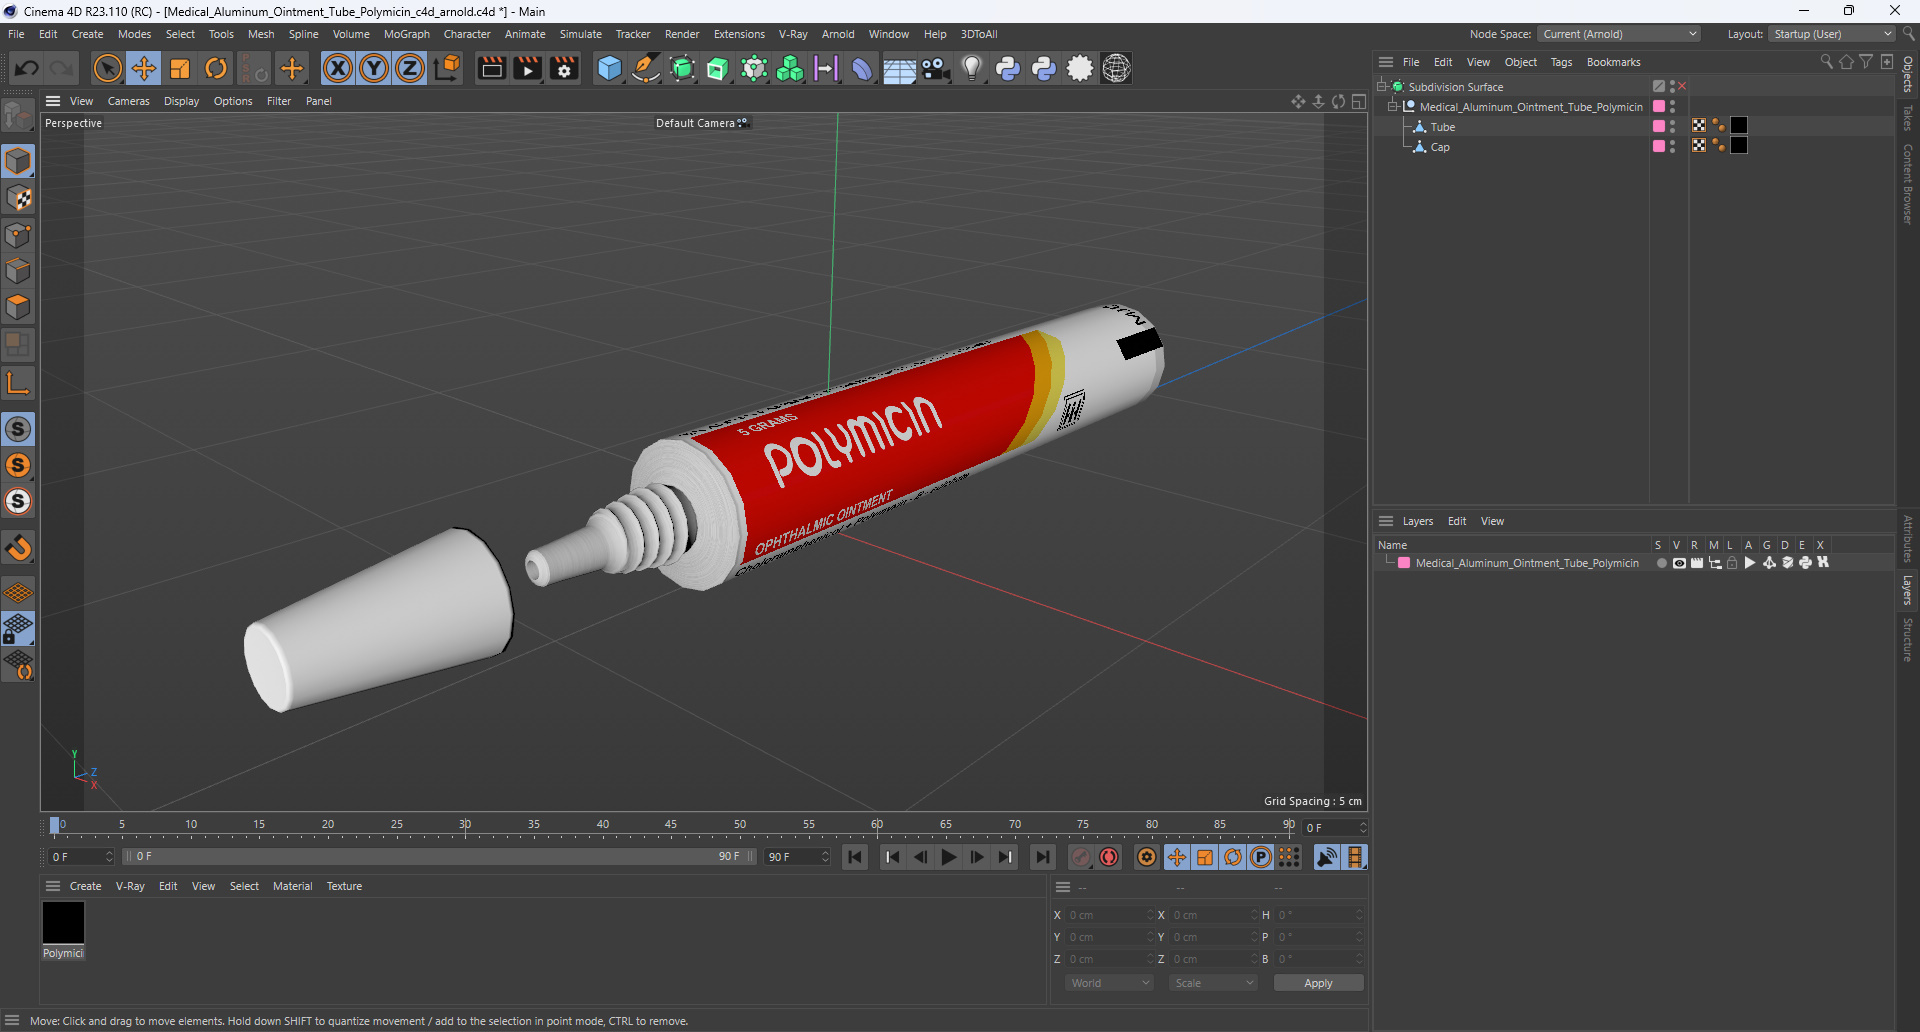This screenshot has width=1920, height=1032.
Task: Switch to Texture mode checker cube
Action: [18, 198]
